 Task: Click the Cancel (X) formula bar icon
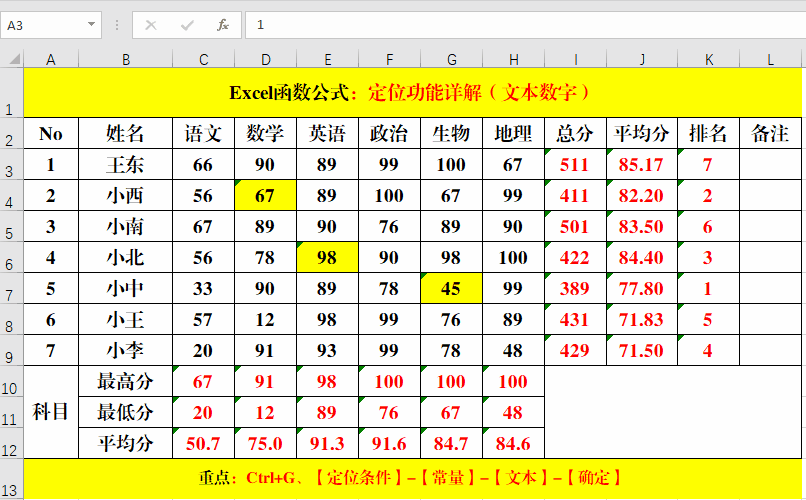coord(151,25)
